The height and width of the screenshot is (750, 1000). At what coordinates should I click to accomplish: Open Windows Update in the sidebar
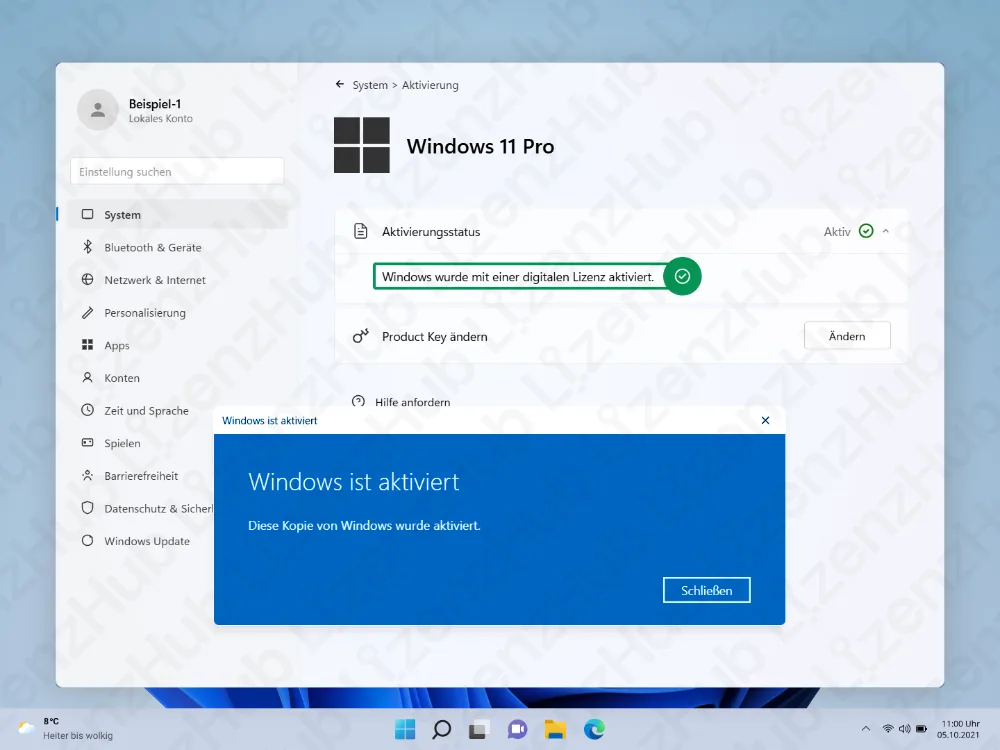pos(89,540)
